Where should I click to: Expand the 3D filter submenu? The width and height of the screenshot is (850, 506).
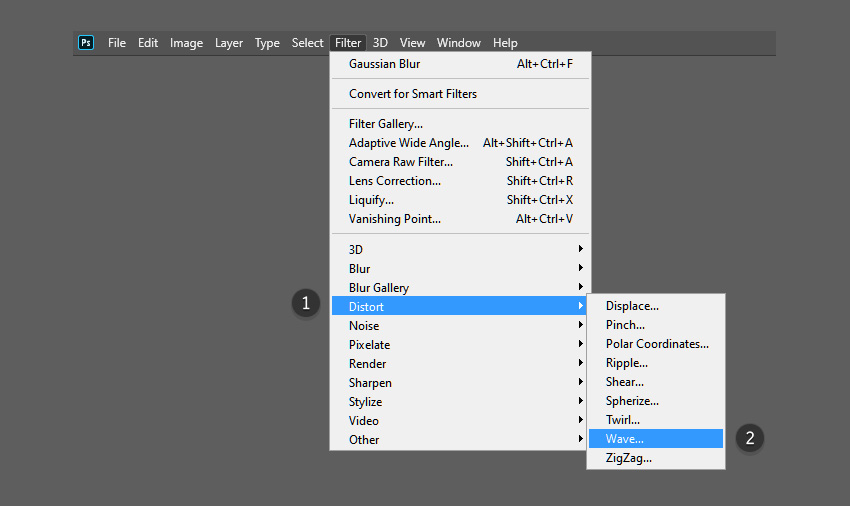tap(461, 249)
